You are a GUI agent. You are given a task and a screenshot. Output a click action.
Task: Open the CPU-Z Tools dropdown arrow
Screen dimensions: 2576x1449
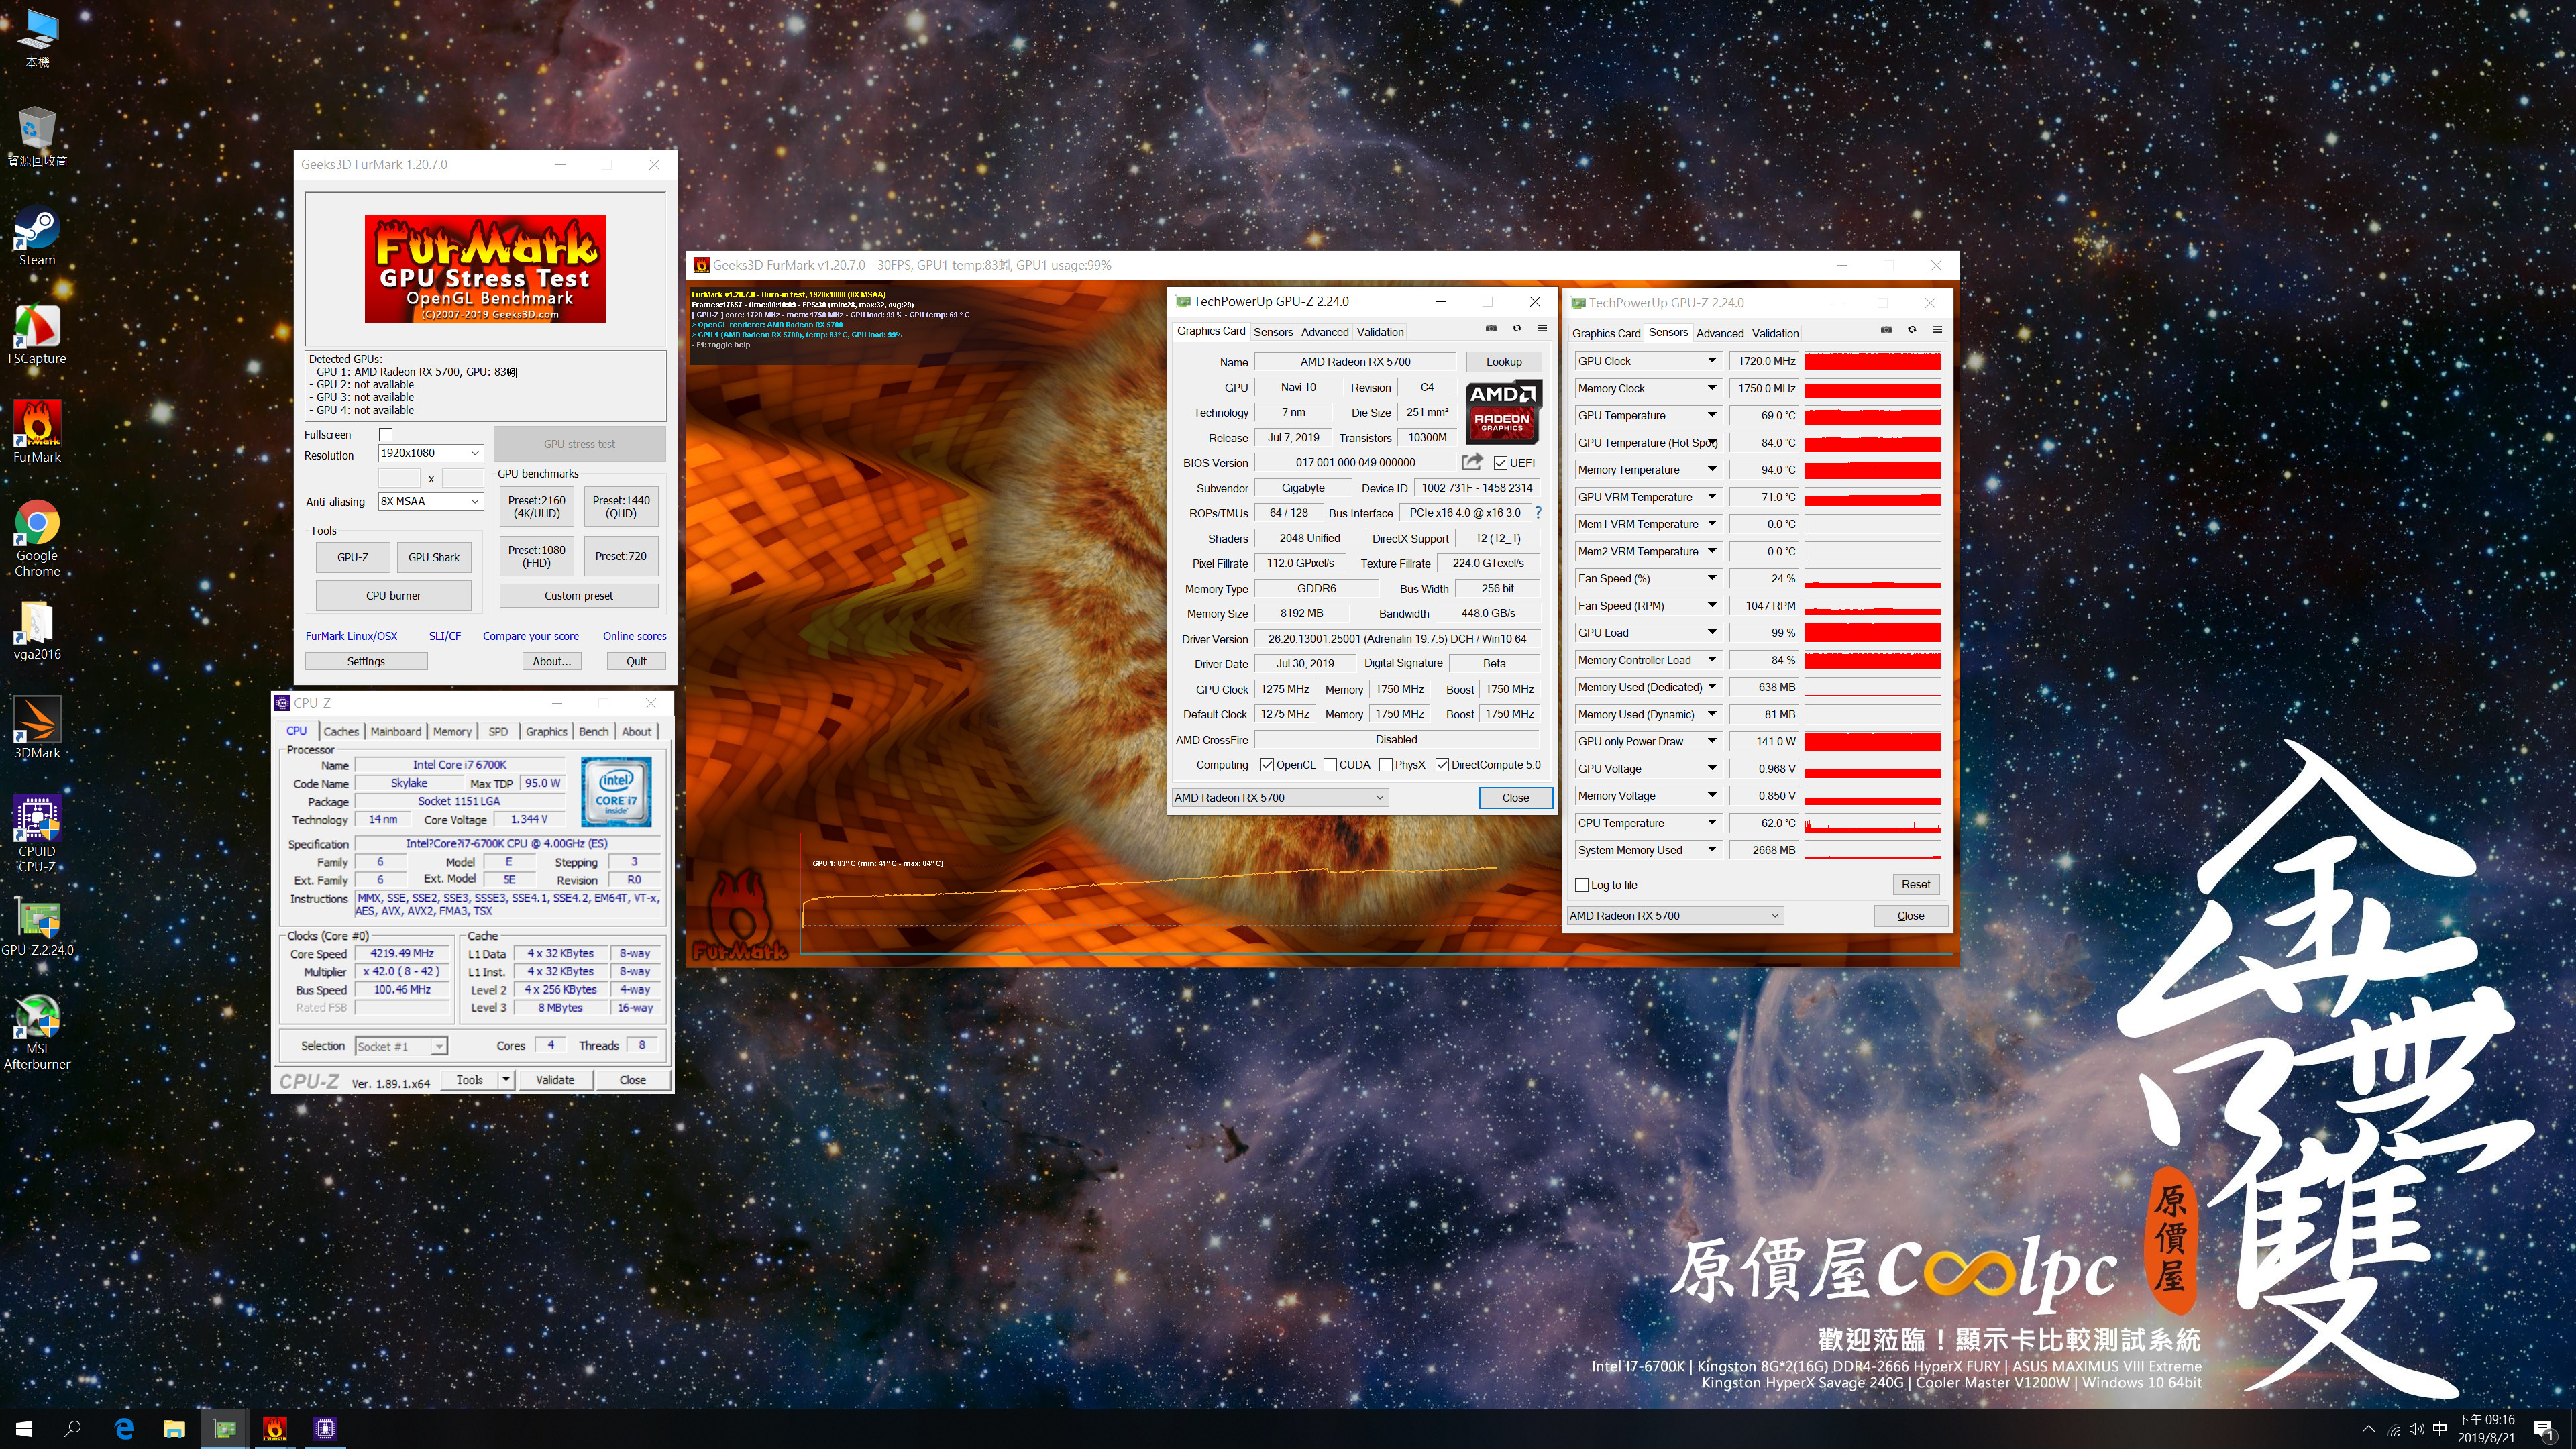(506, 1080)
